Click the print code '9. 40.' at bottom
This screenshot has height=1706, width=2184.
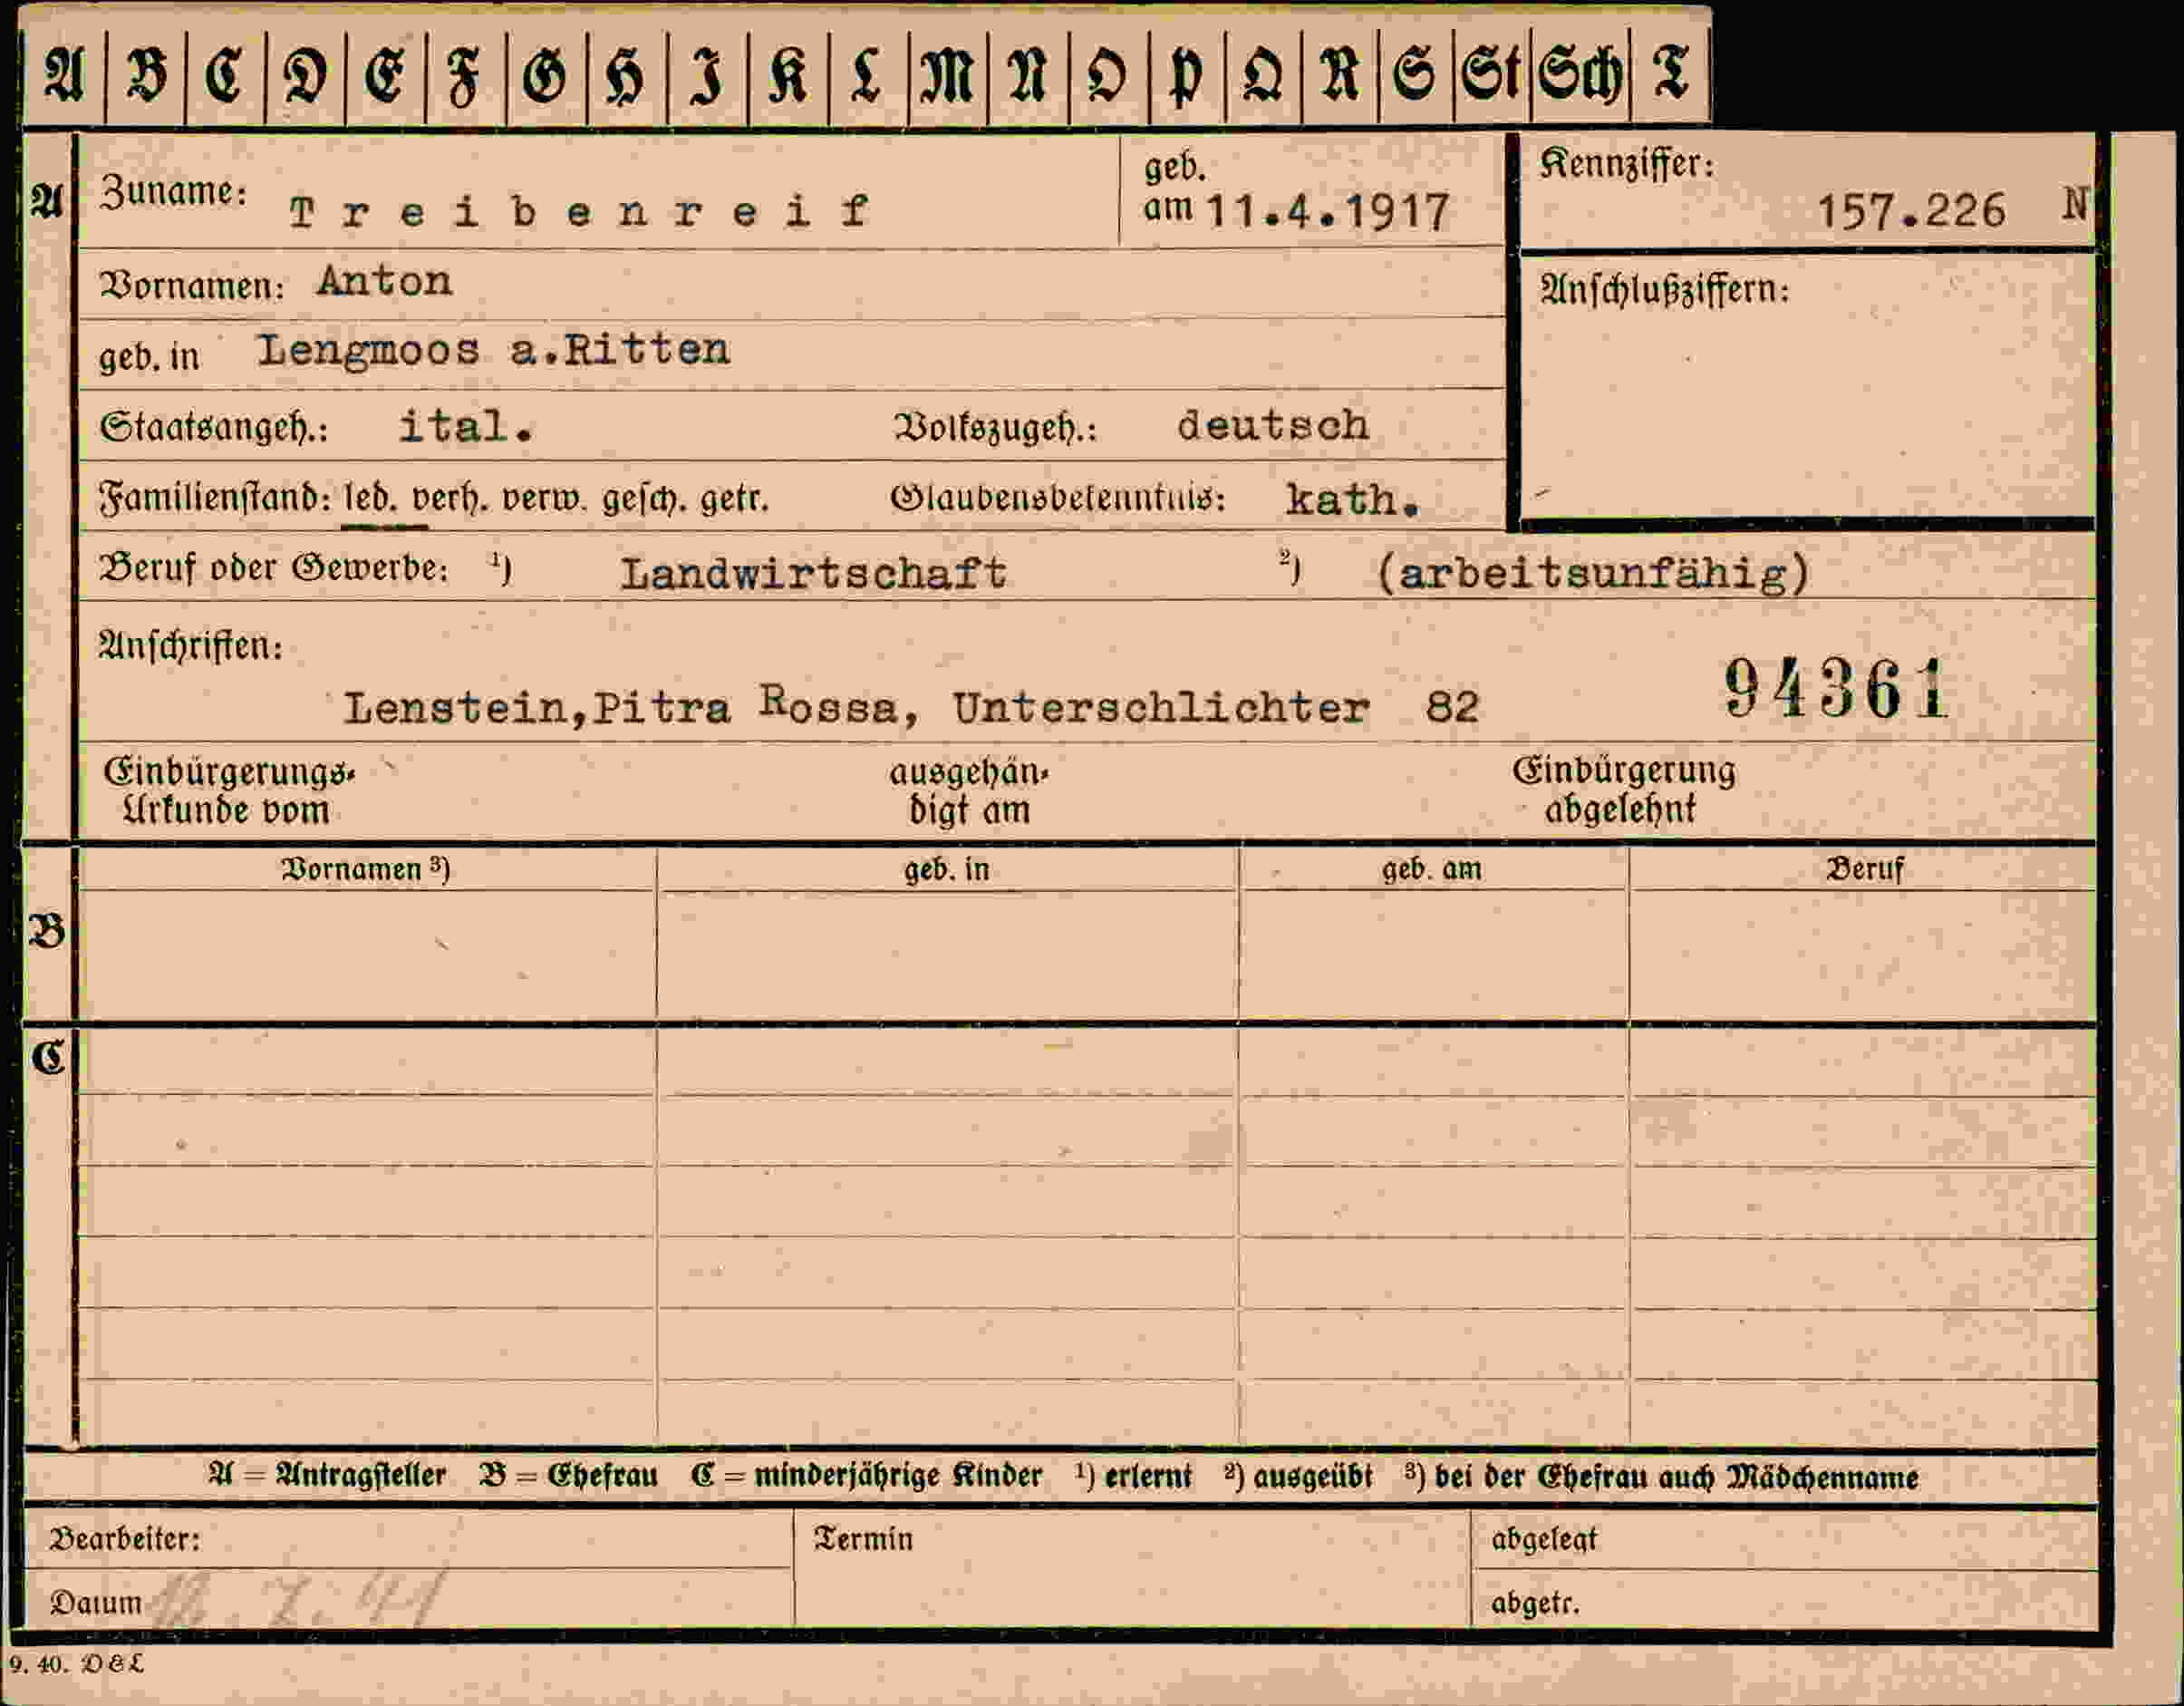[x=38, y=1665]
